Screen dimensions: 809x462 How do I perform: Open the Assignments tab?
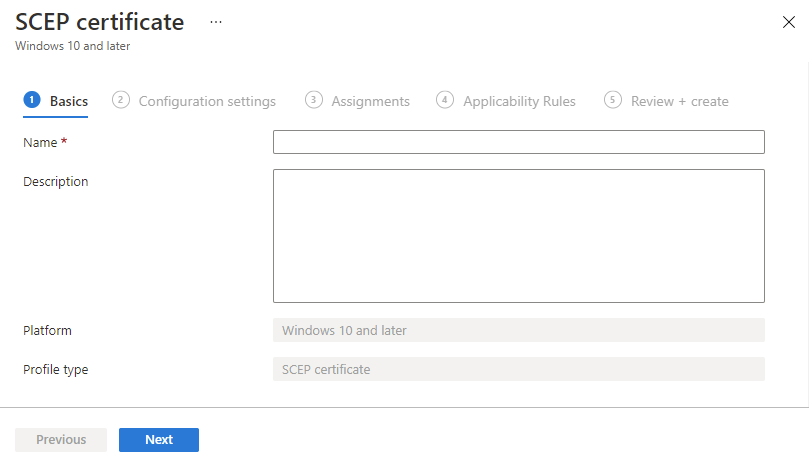tap(370, 101)
